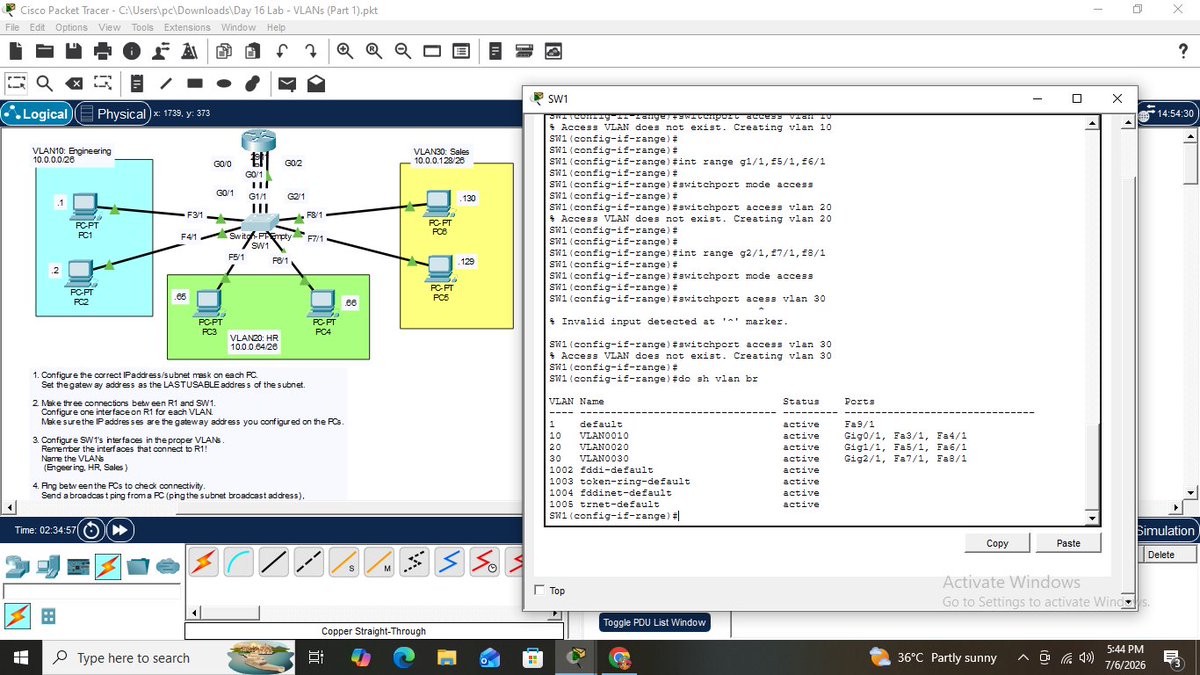The image size is (1200, 675).
Task: Click the Copy icon in main toolbar
Action: coord(224,50)
